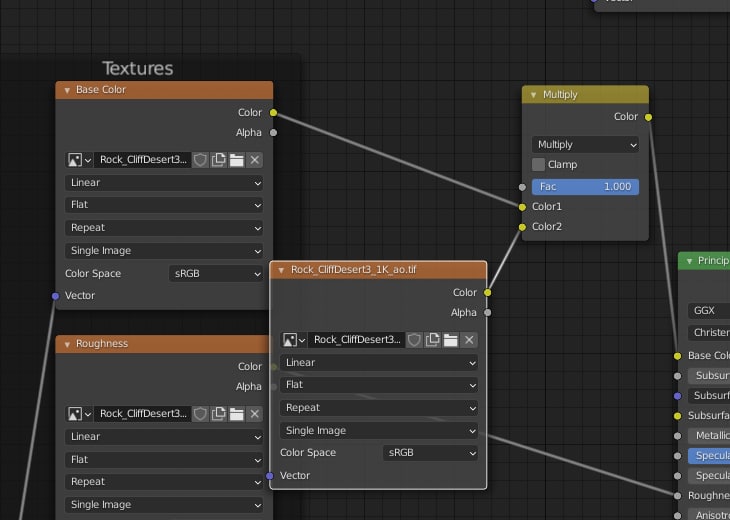Edit image name field in Base Color node
The height and width of the screenshot is (520, 730).
(142, 160)
